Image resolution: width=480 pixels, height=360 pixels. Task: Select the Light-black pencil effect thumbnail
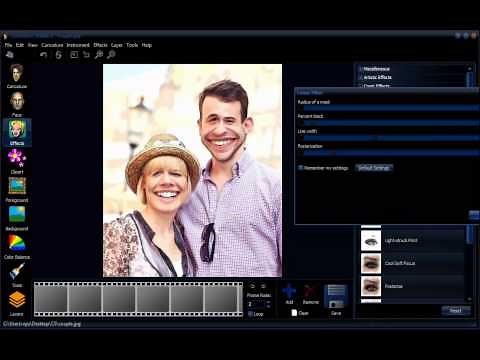point(371,240)
